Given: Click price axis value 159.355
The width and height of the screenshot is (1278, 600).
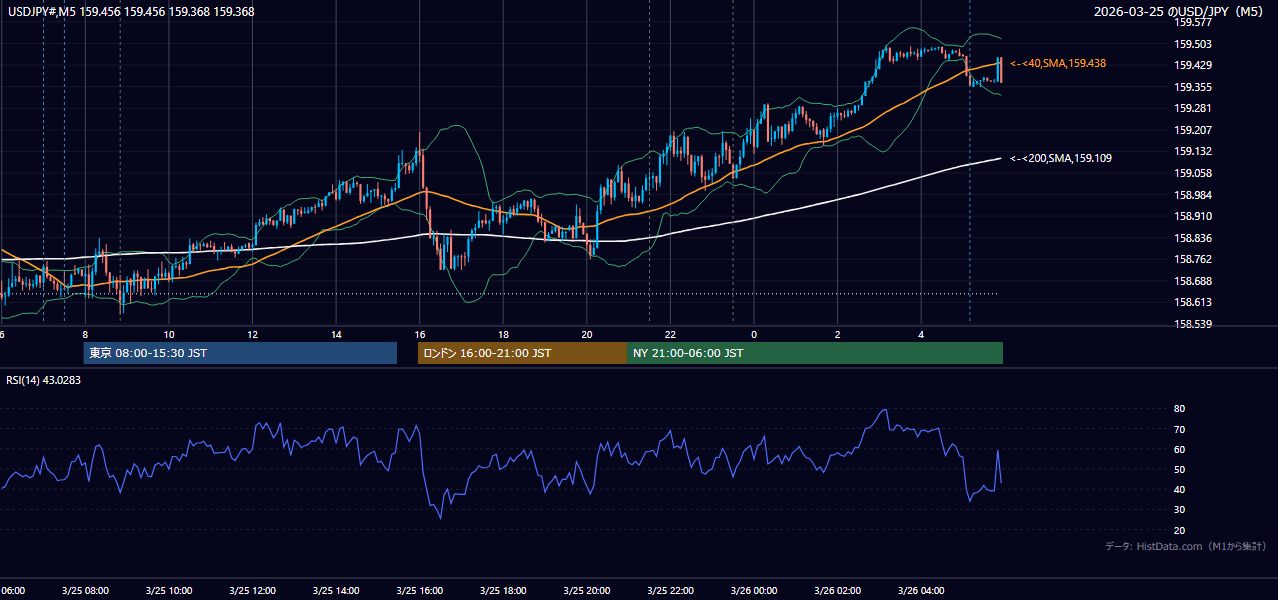Looking at the screenshot, I should tap(1193, 87).
